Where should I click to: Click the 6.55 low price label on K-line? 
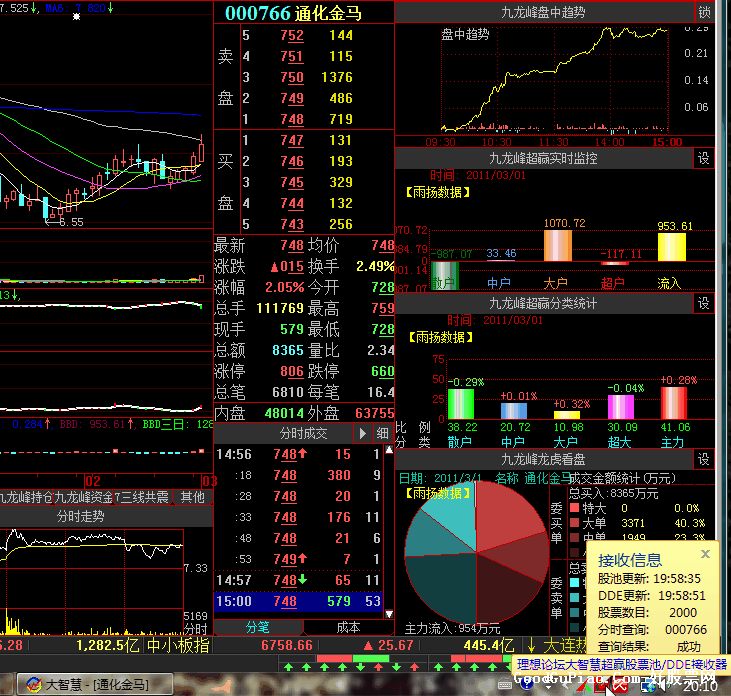click(71, 222)
